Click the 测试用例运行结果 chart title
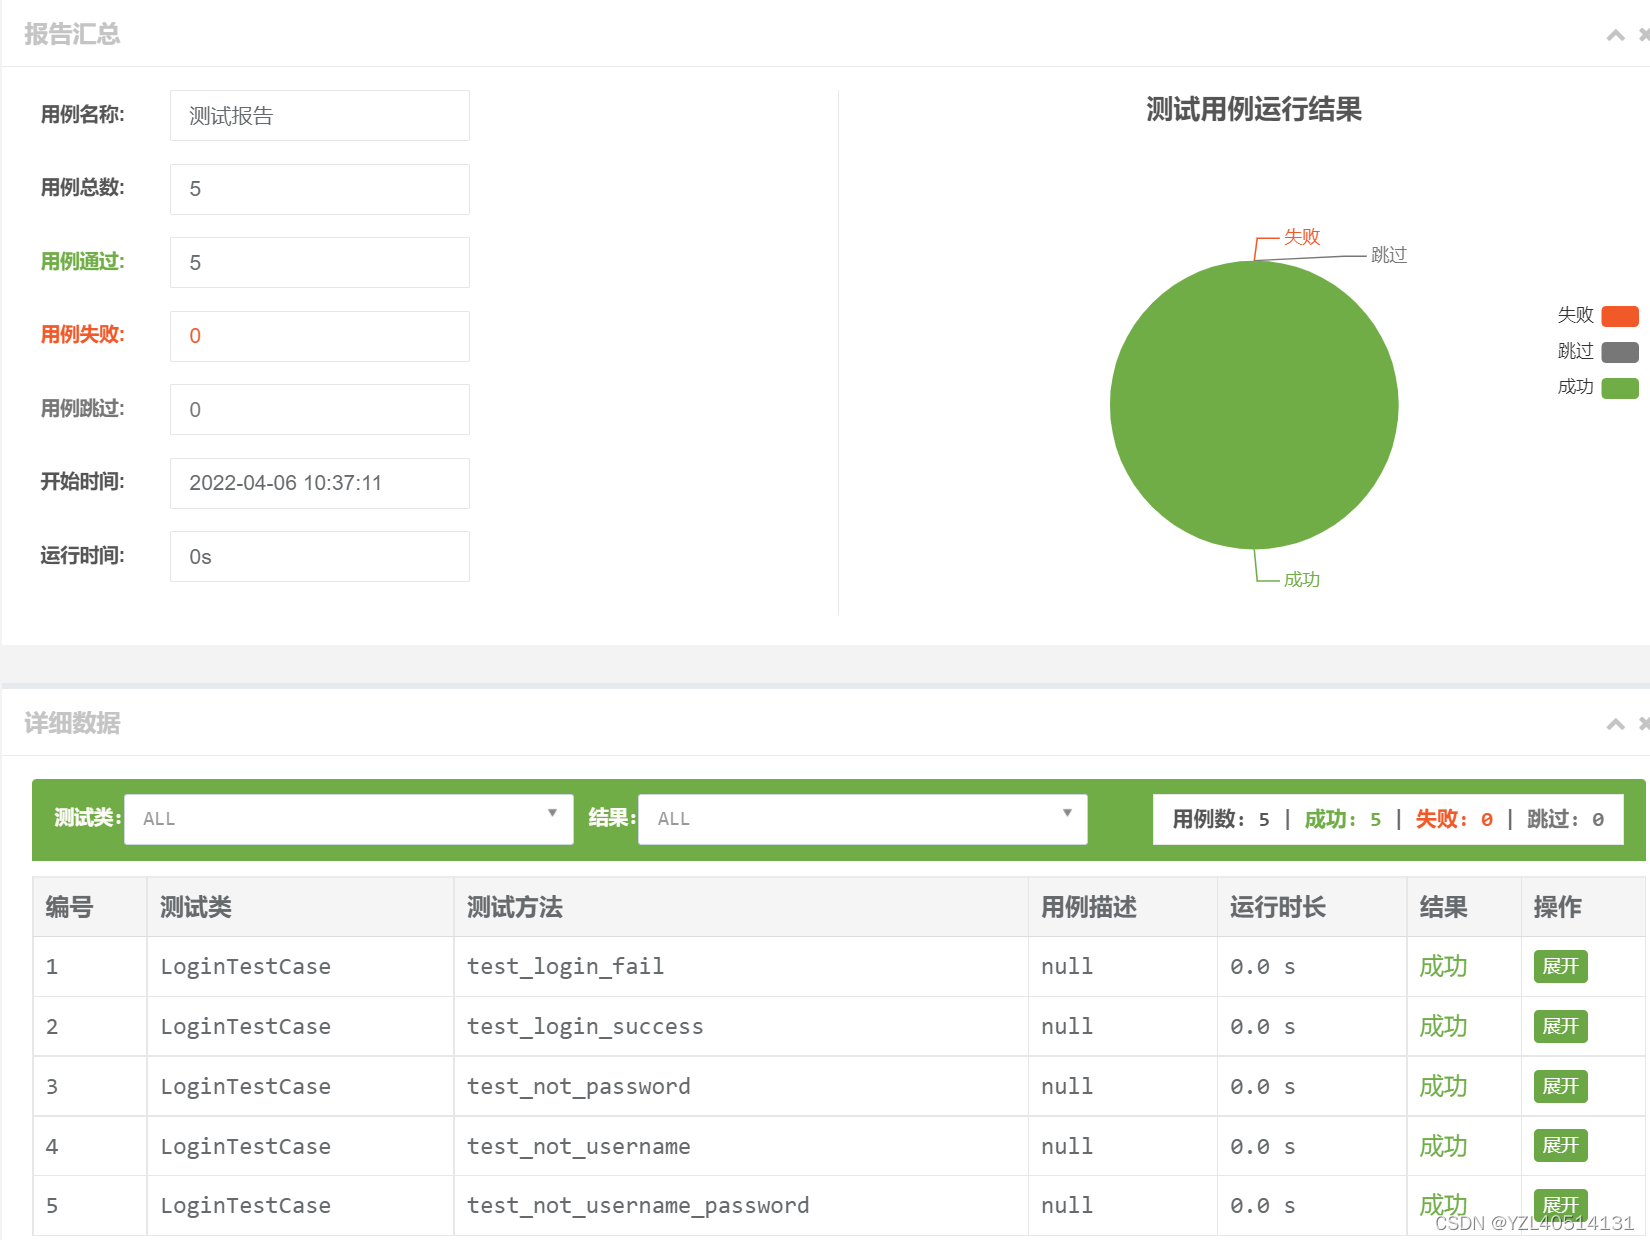The width and height of the screenshot is (1650, 1240). click(1254, 110)
